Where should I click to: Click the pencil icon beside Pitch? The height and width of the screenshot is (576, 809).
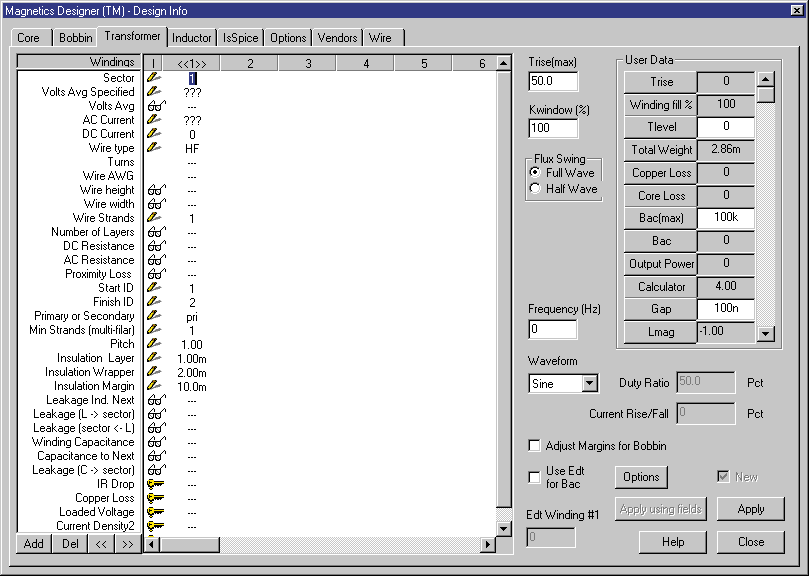pyautogui.click(x=156, y=343)
